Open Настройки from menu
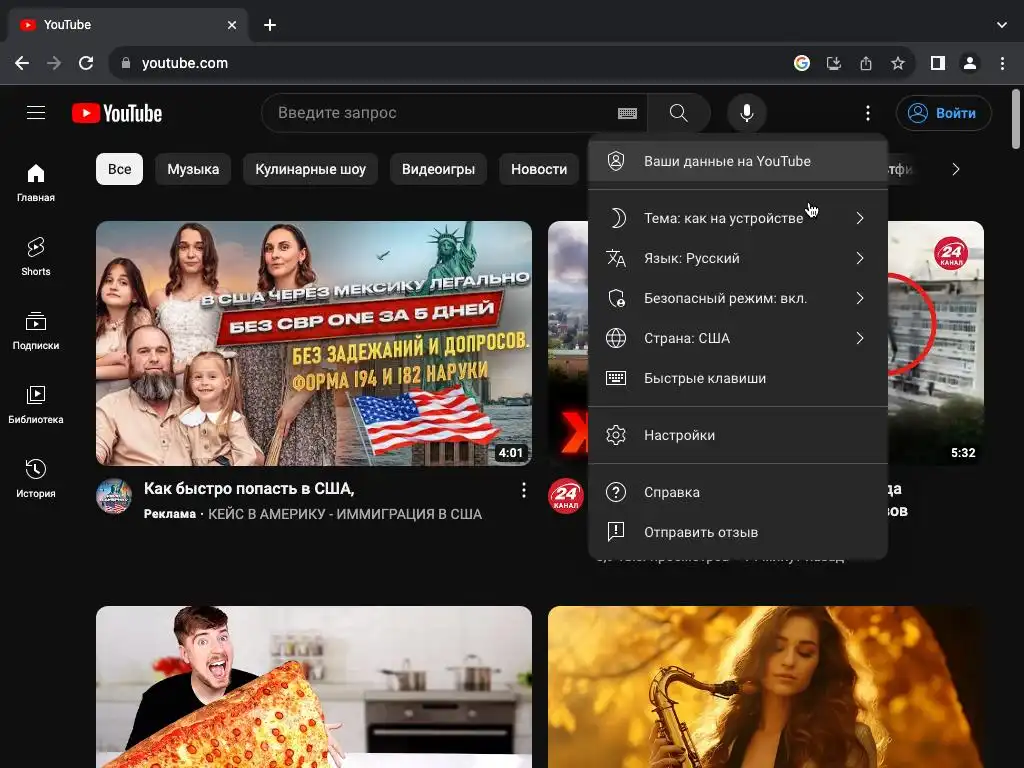 pos(738,435)
